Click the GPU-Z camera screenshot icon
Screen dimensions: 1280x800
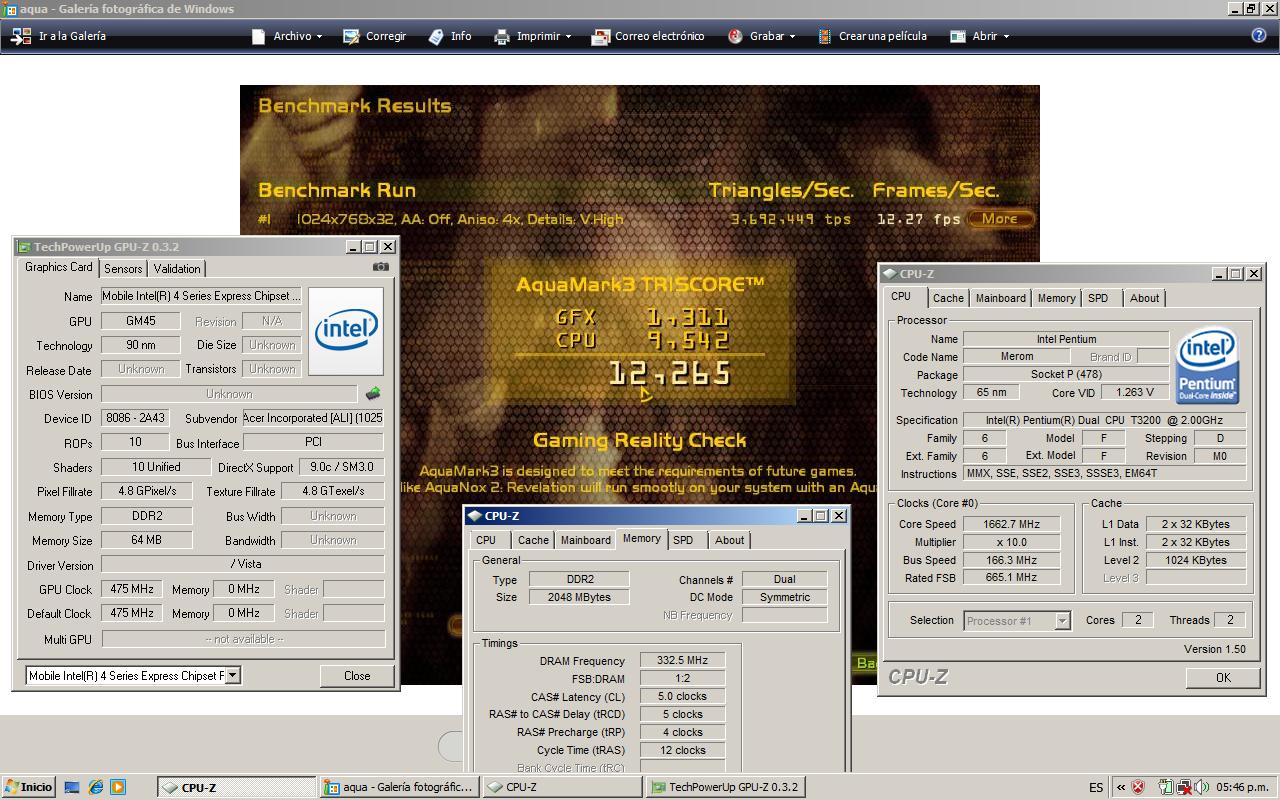click(380, 267)
